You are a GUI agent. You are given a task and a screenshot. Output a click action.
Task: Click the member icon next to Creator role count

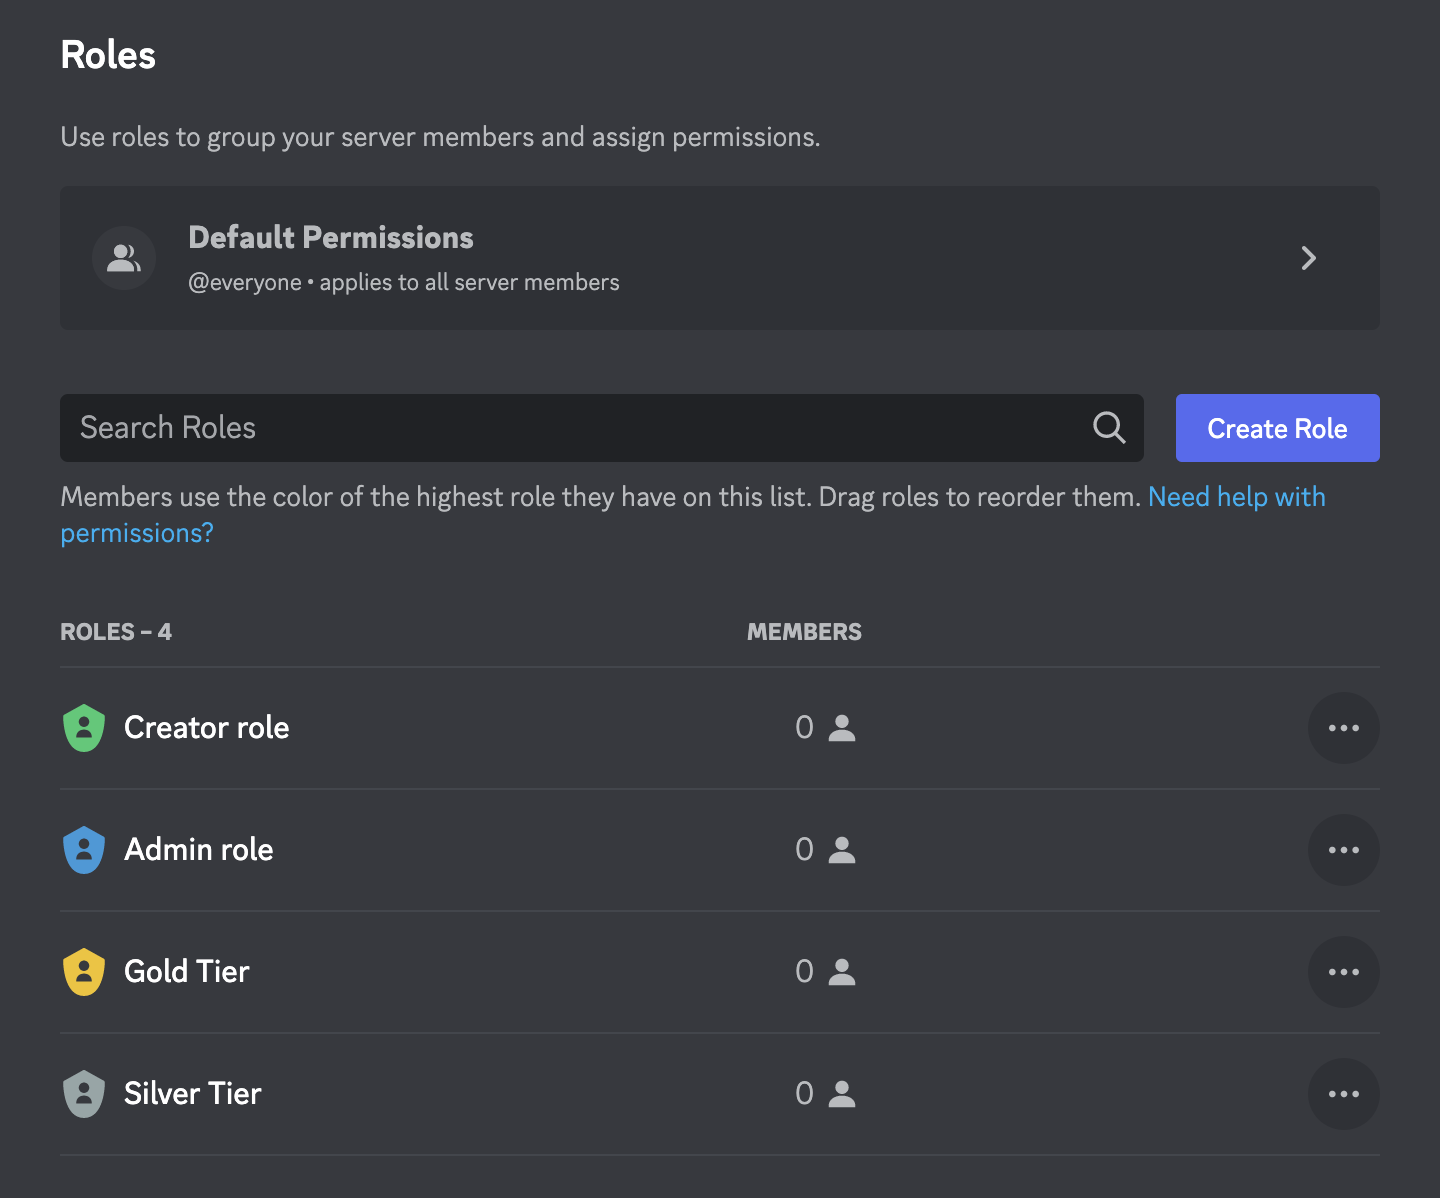point(841,728)
